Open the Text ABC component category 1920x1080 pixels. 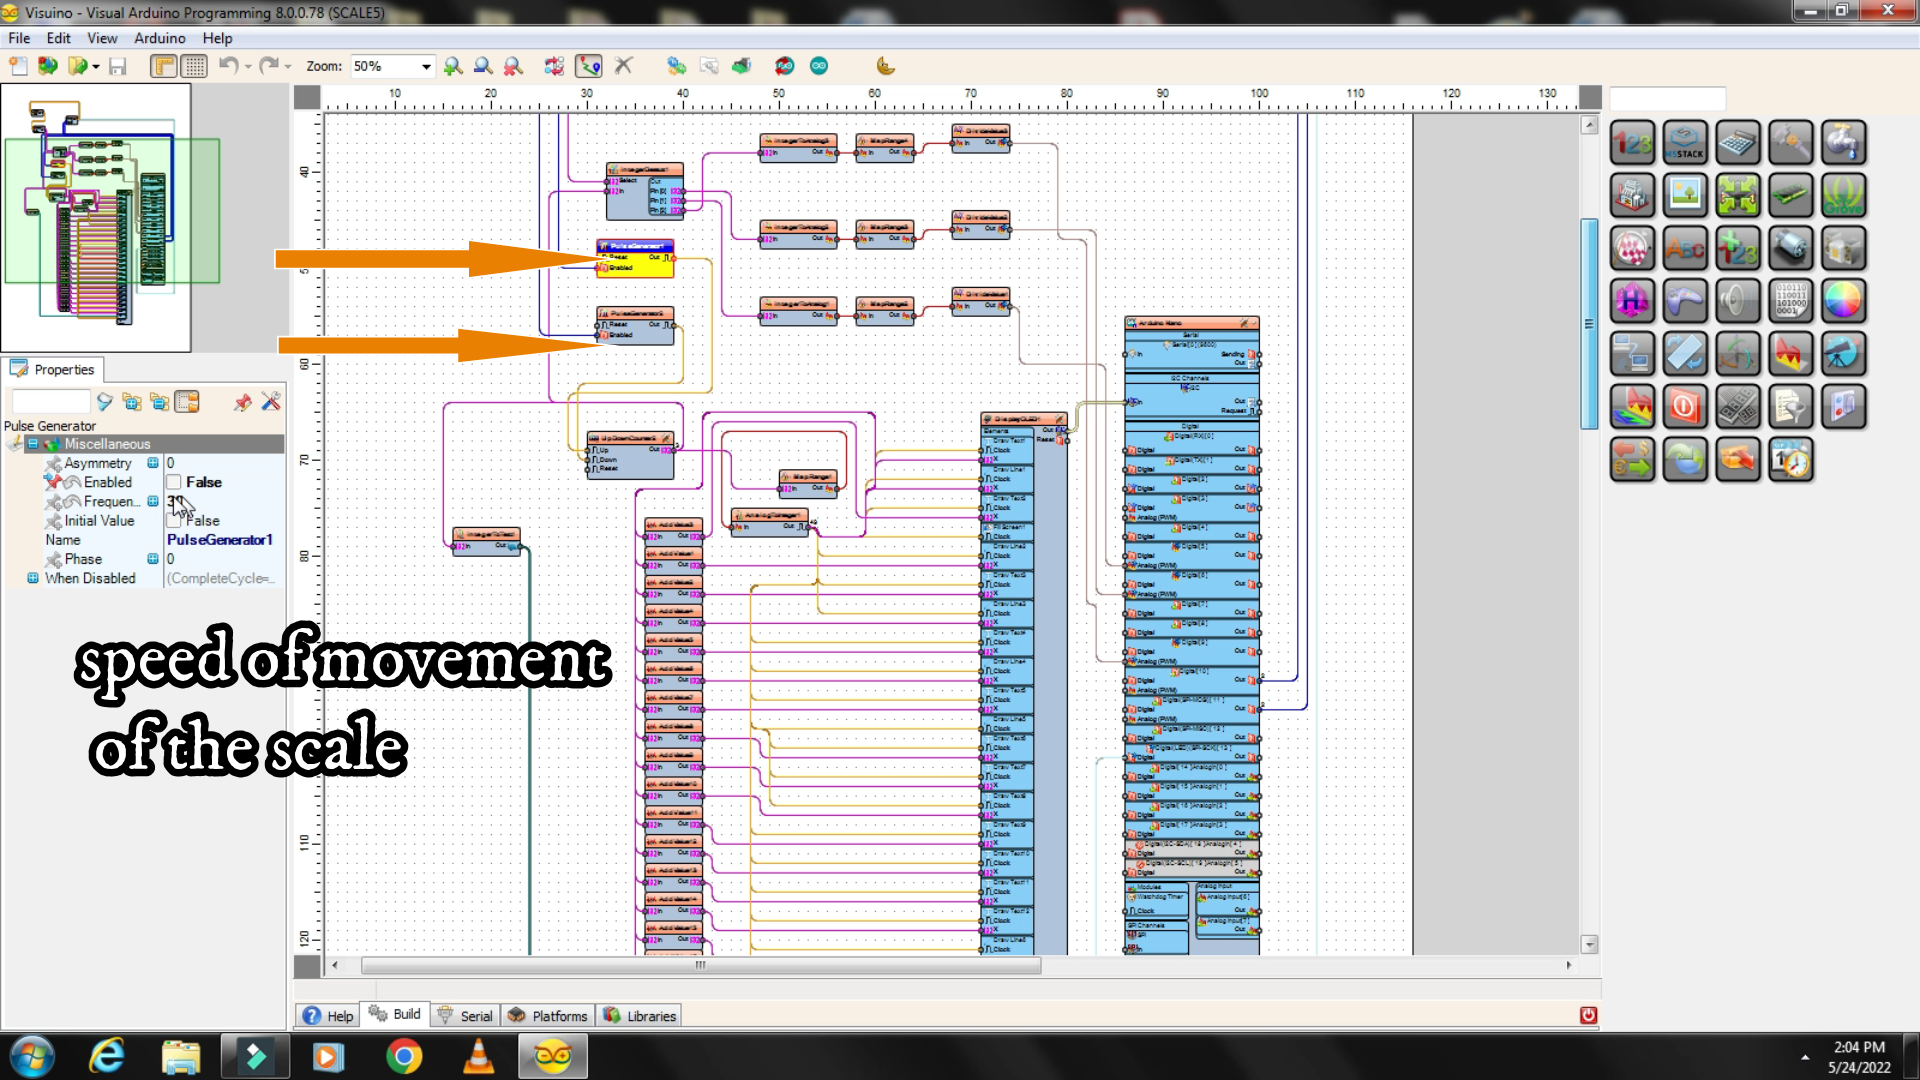(1685, 248)
